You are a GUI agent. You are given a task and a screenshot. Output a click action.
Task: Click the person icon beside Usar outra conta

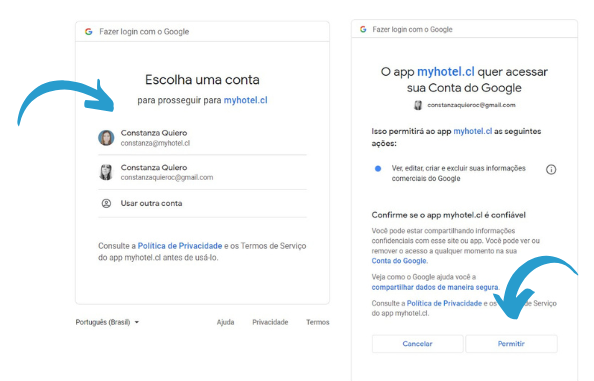[x=106, y=203]
